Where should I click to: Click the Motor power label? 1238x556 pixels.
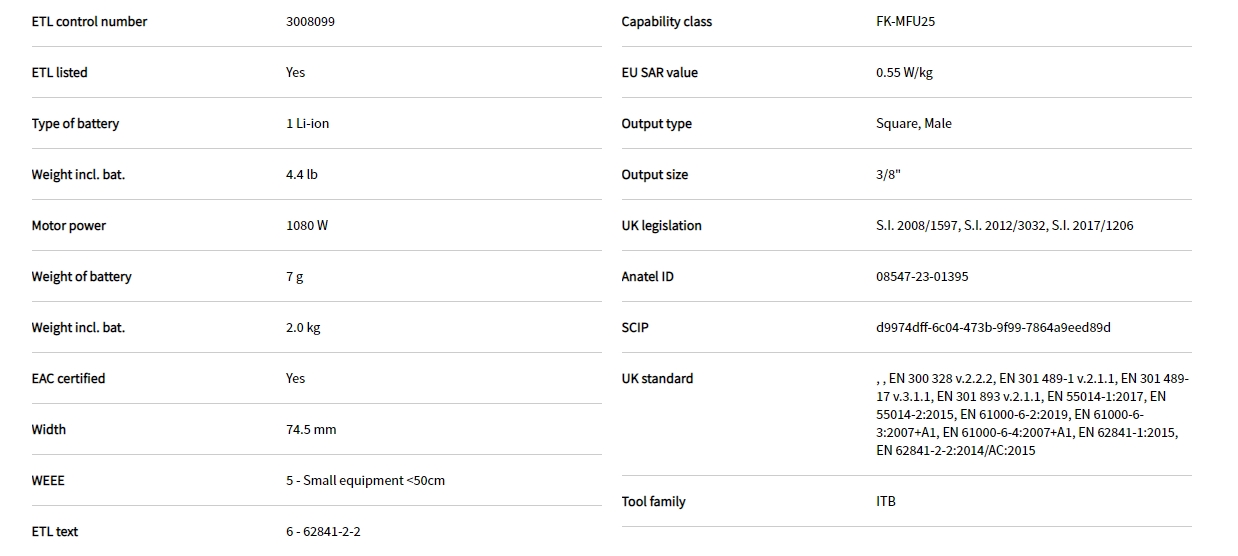(x=68, y=226)
